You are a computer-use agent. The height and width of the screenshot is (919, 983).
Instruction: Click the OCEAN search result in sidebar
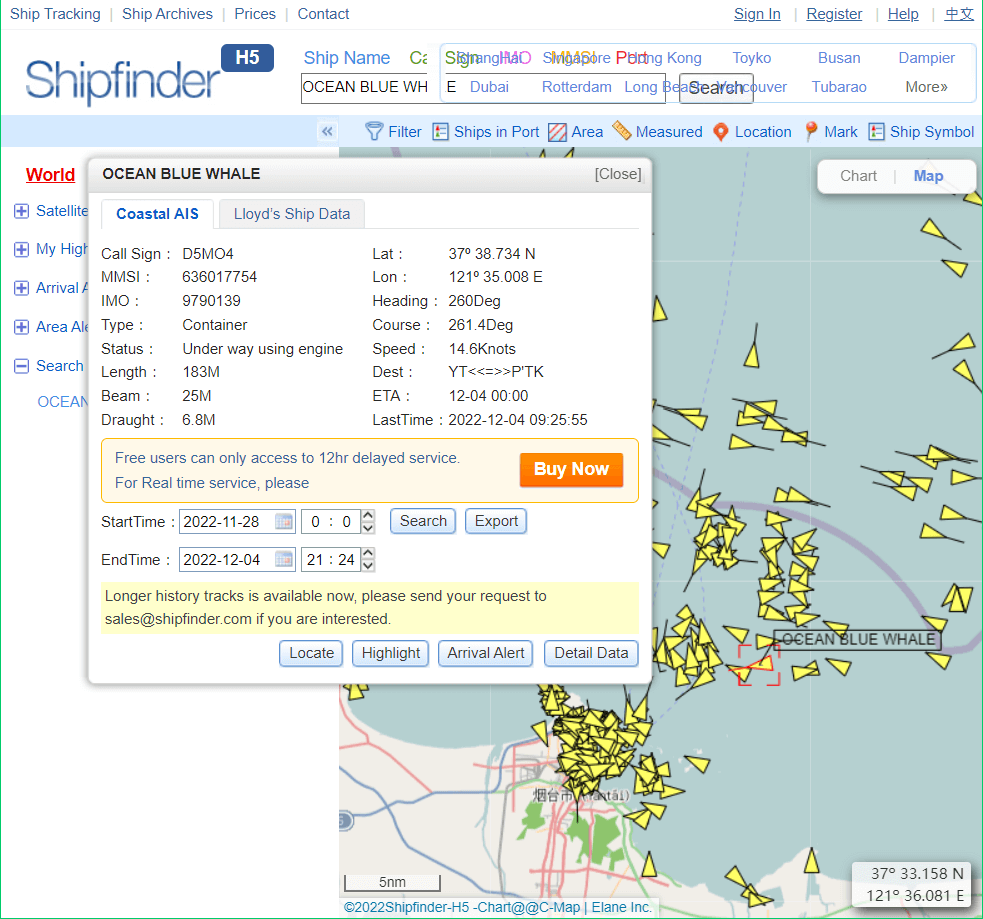pos(63,402)
